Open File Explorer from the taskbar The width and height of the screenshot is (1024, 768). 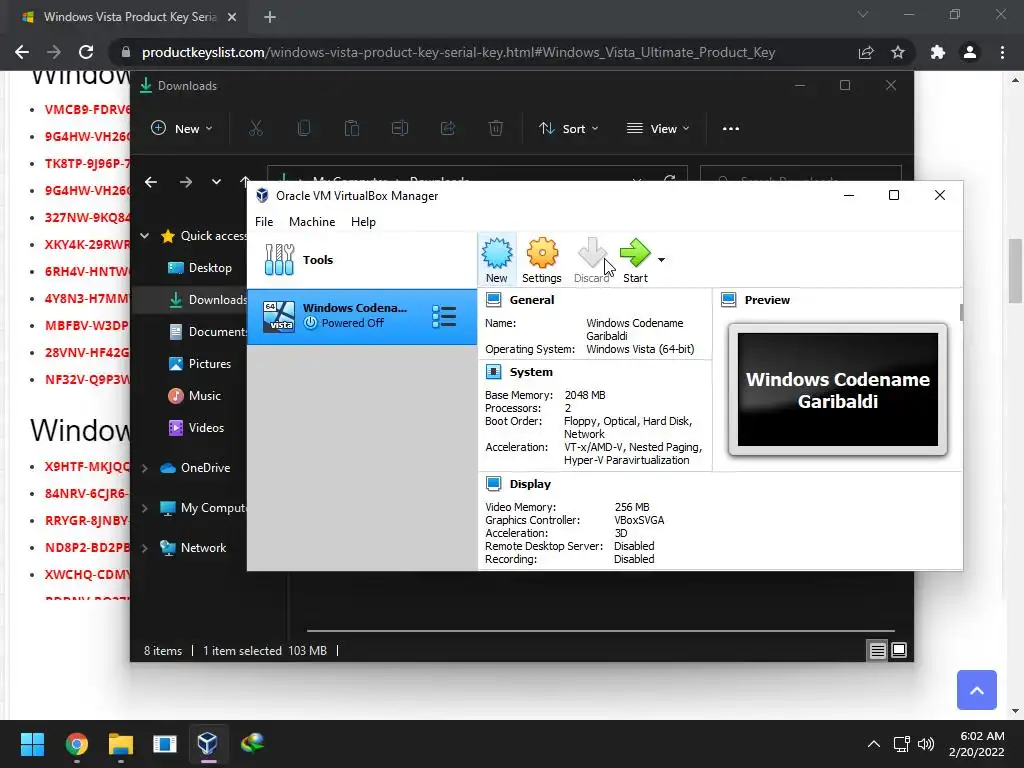(x=121, y=743)
